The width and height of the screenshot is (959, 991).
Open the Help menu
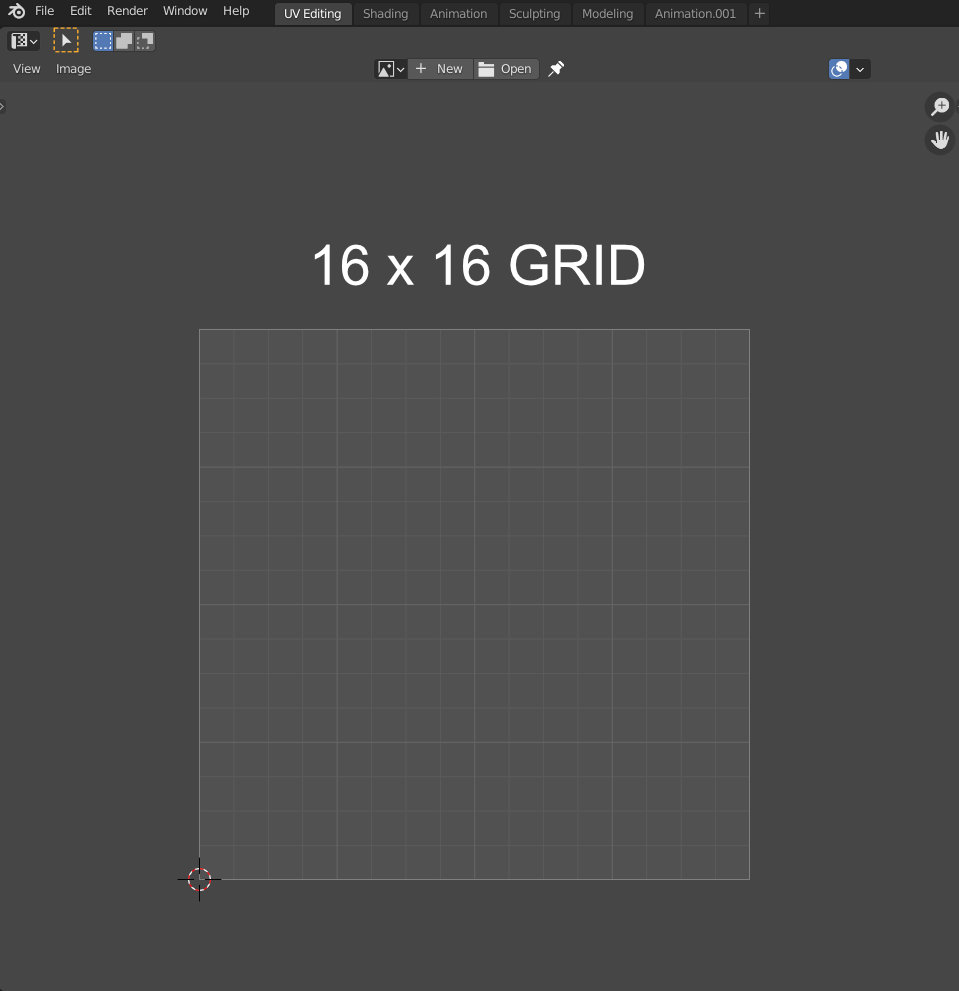pos(236,11)
